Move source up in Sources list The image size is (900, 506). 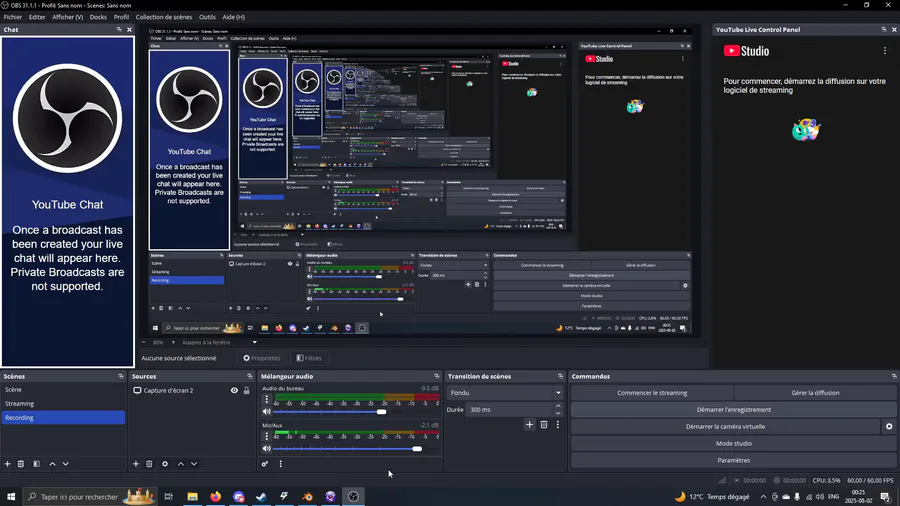point(181,464)
